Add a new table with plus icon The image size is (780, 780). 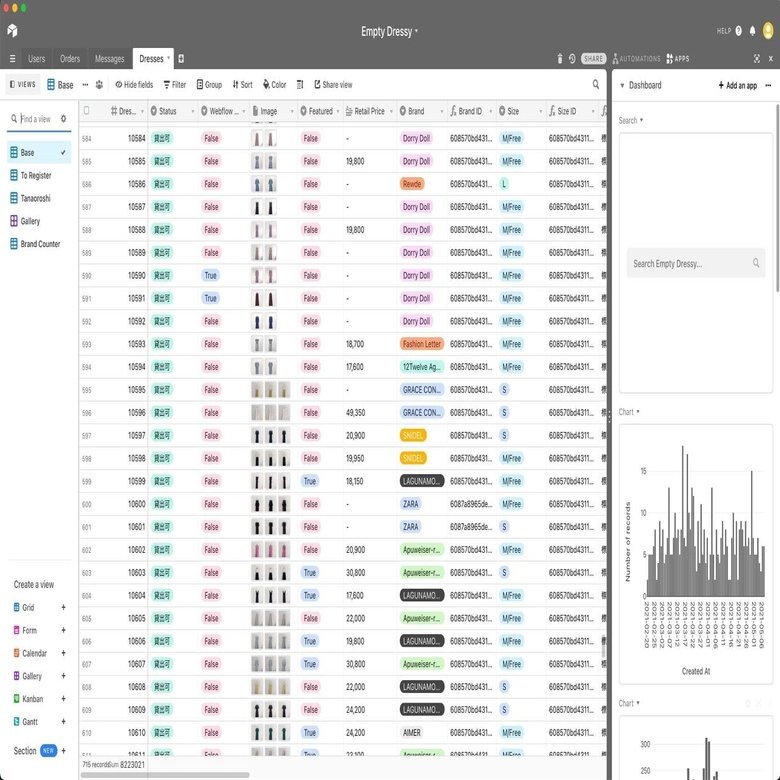tap(181, 59)
